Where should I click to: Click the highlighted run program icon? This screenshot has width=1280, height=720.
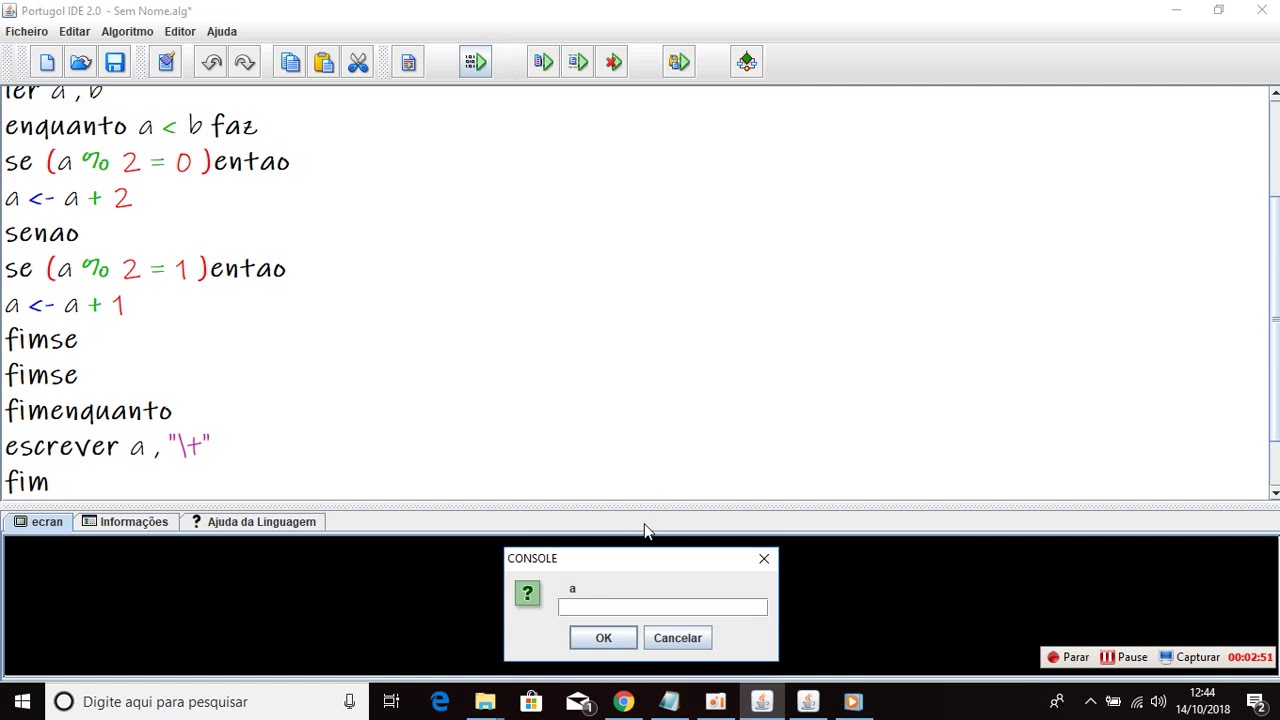point(475,62)
